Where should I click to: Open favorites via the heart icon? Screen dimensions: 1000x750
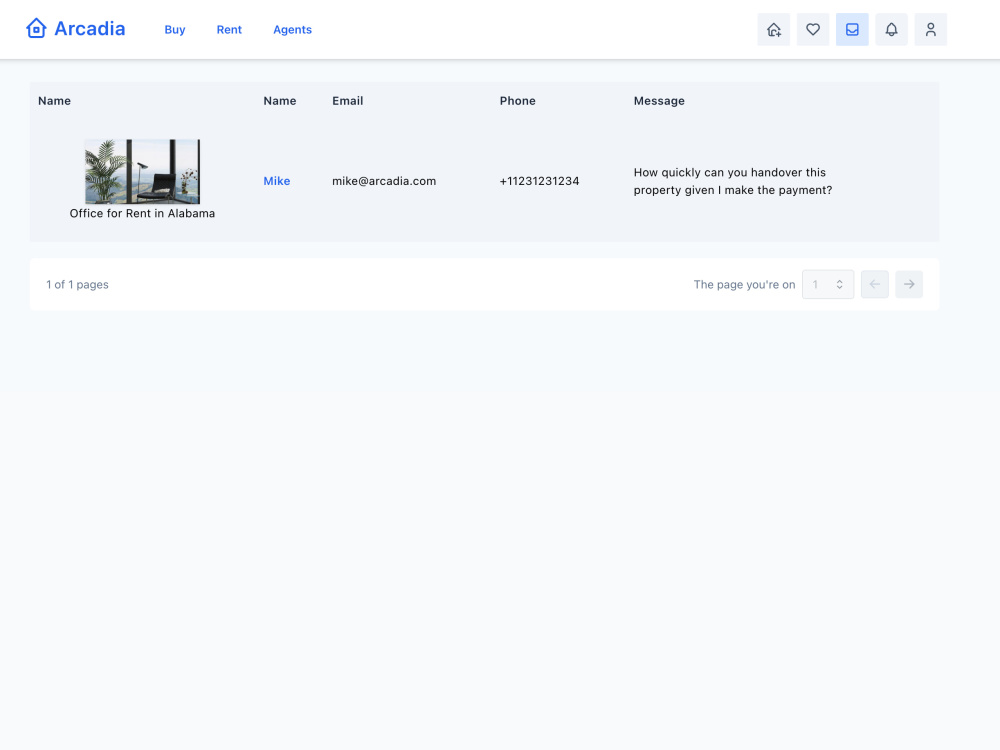click(813, 29)
